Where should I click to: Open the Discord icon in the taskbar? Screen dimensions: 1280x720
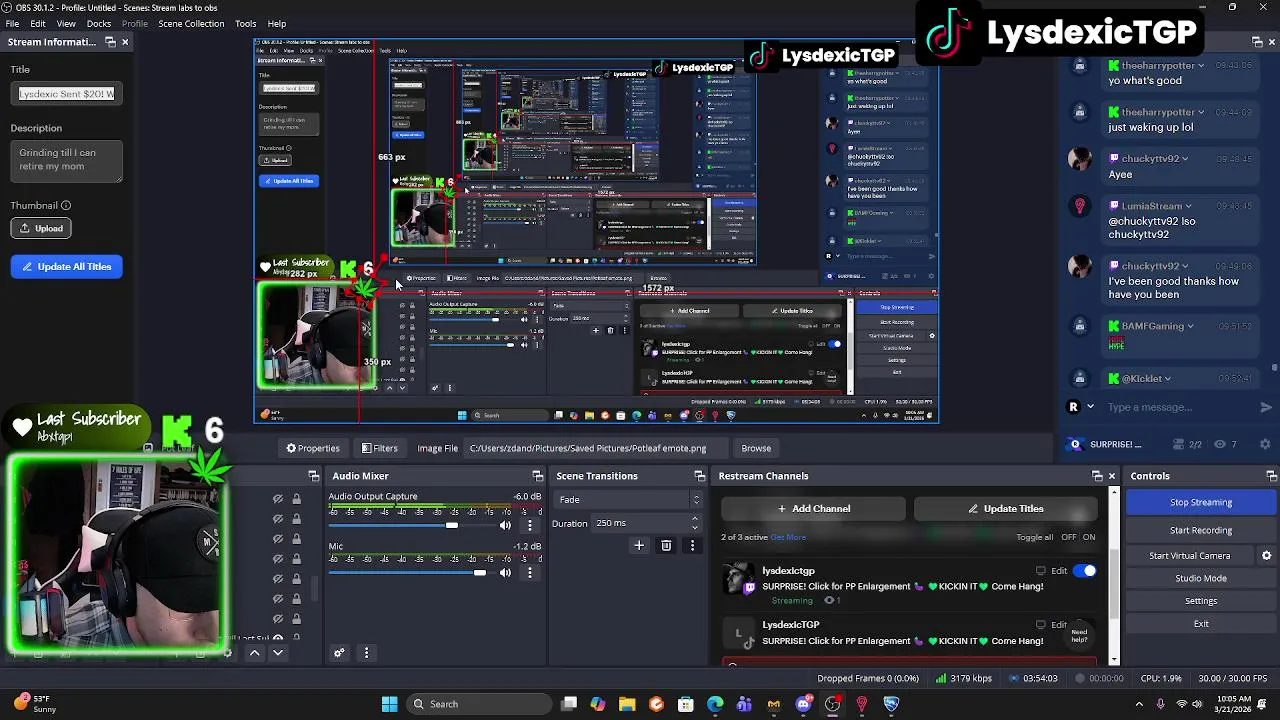803,704
